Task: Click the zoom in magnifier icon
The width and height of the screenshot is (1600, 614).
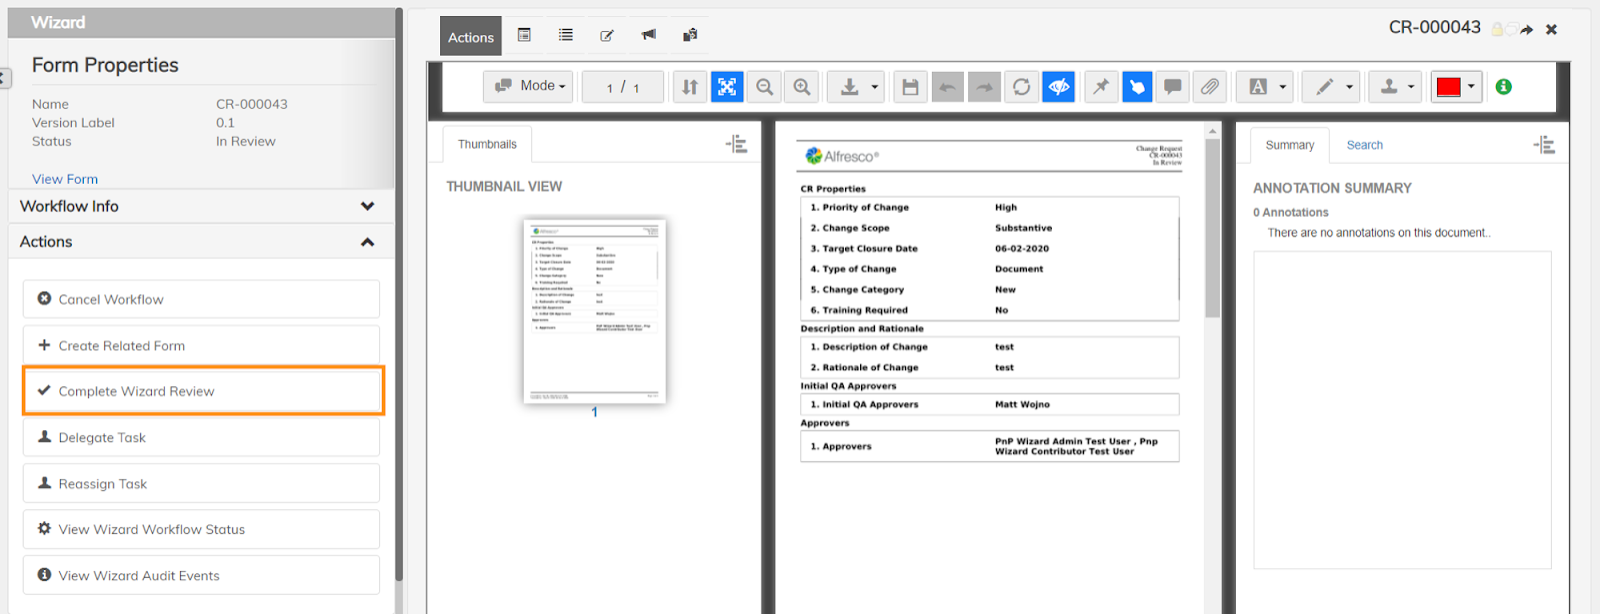Action: click(802, 87)
